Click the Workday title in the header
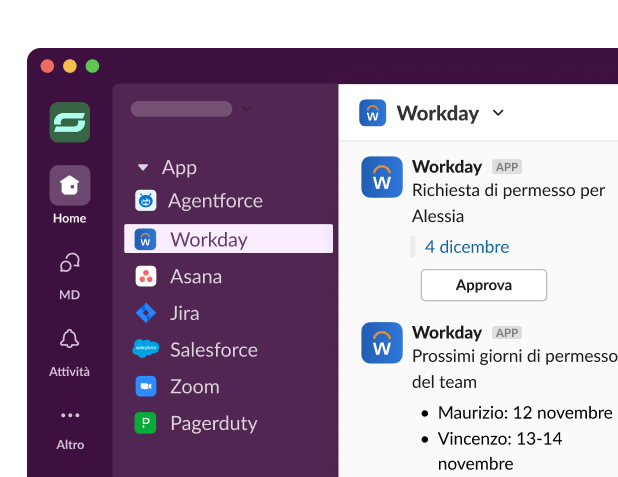This screenshot has width=618, height=477. pyautogui.click(x=437, y=113)
